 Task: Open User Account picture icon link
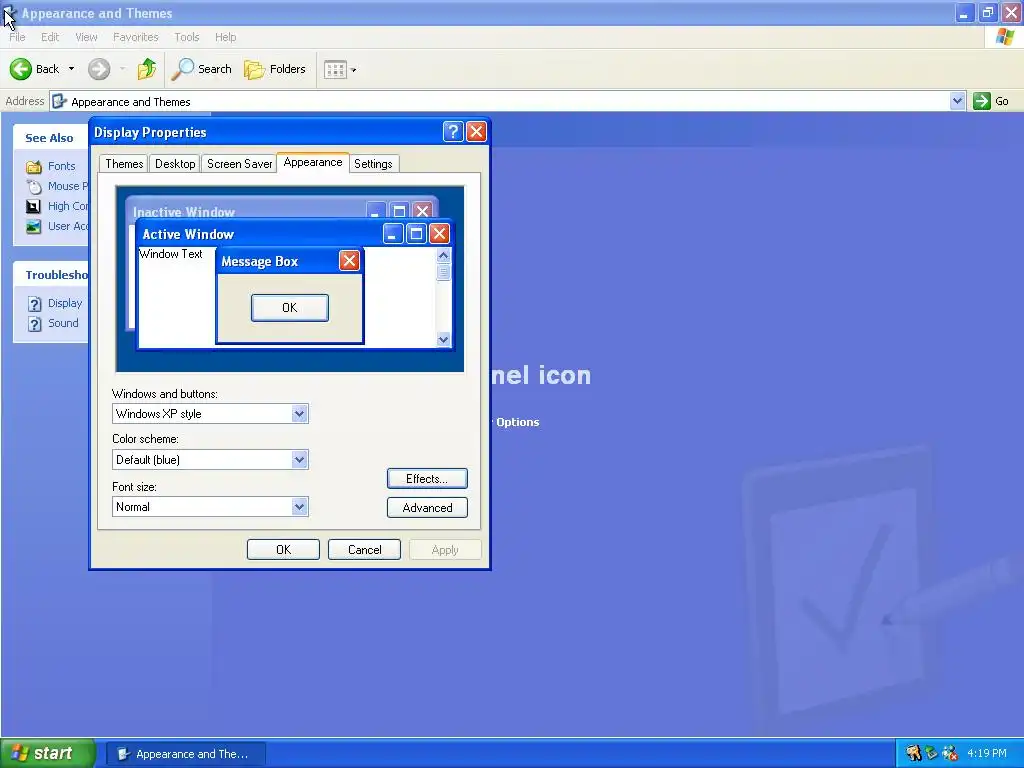point(33,227)
